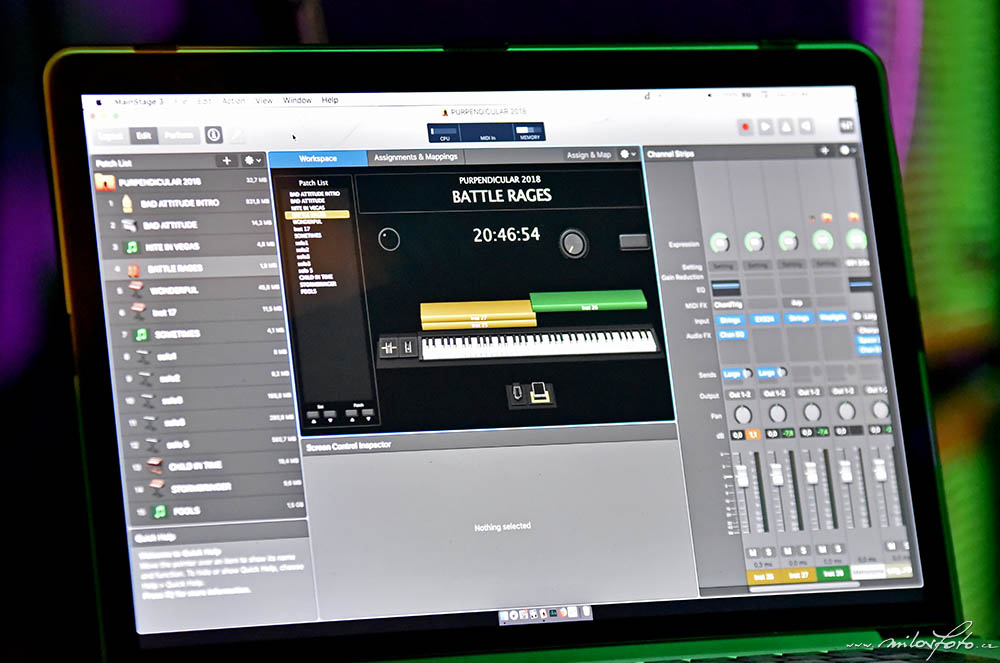Click the tuner icon at toolbar right
The width and height of the screenshot is (1000, 663).
tap(846, 125)
